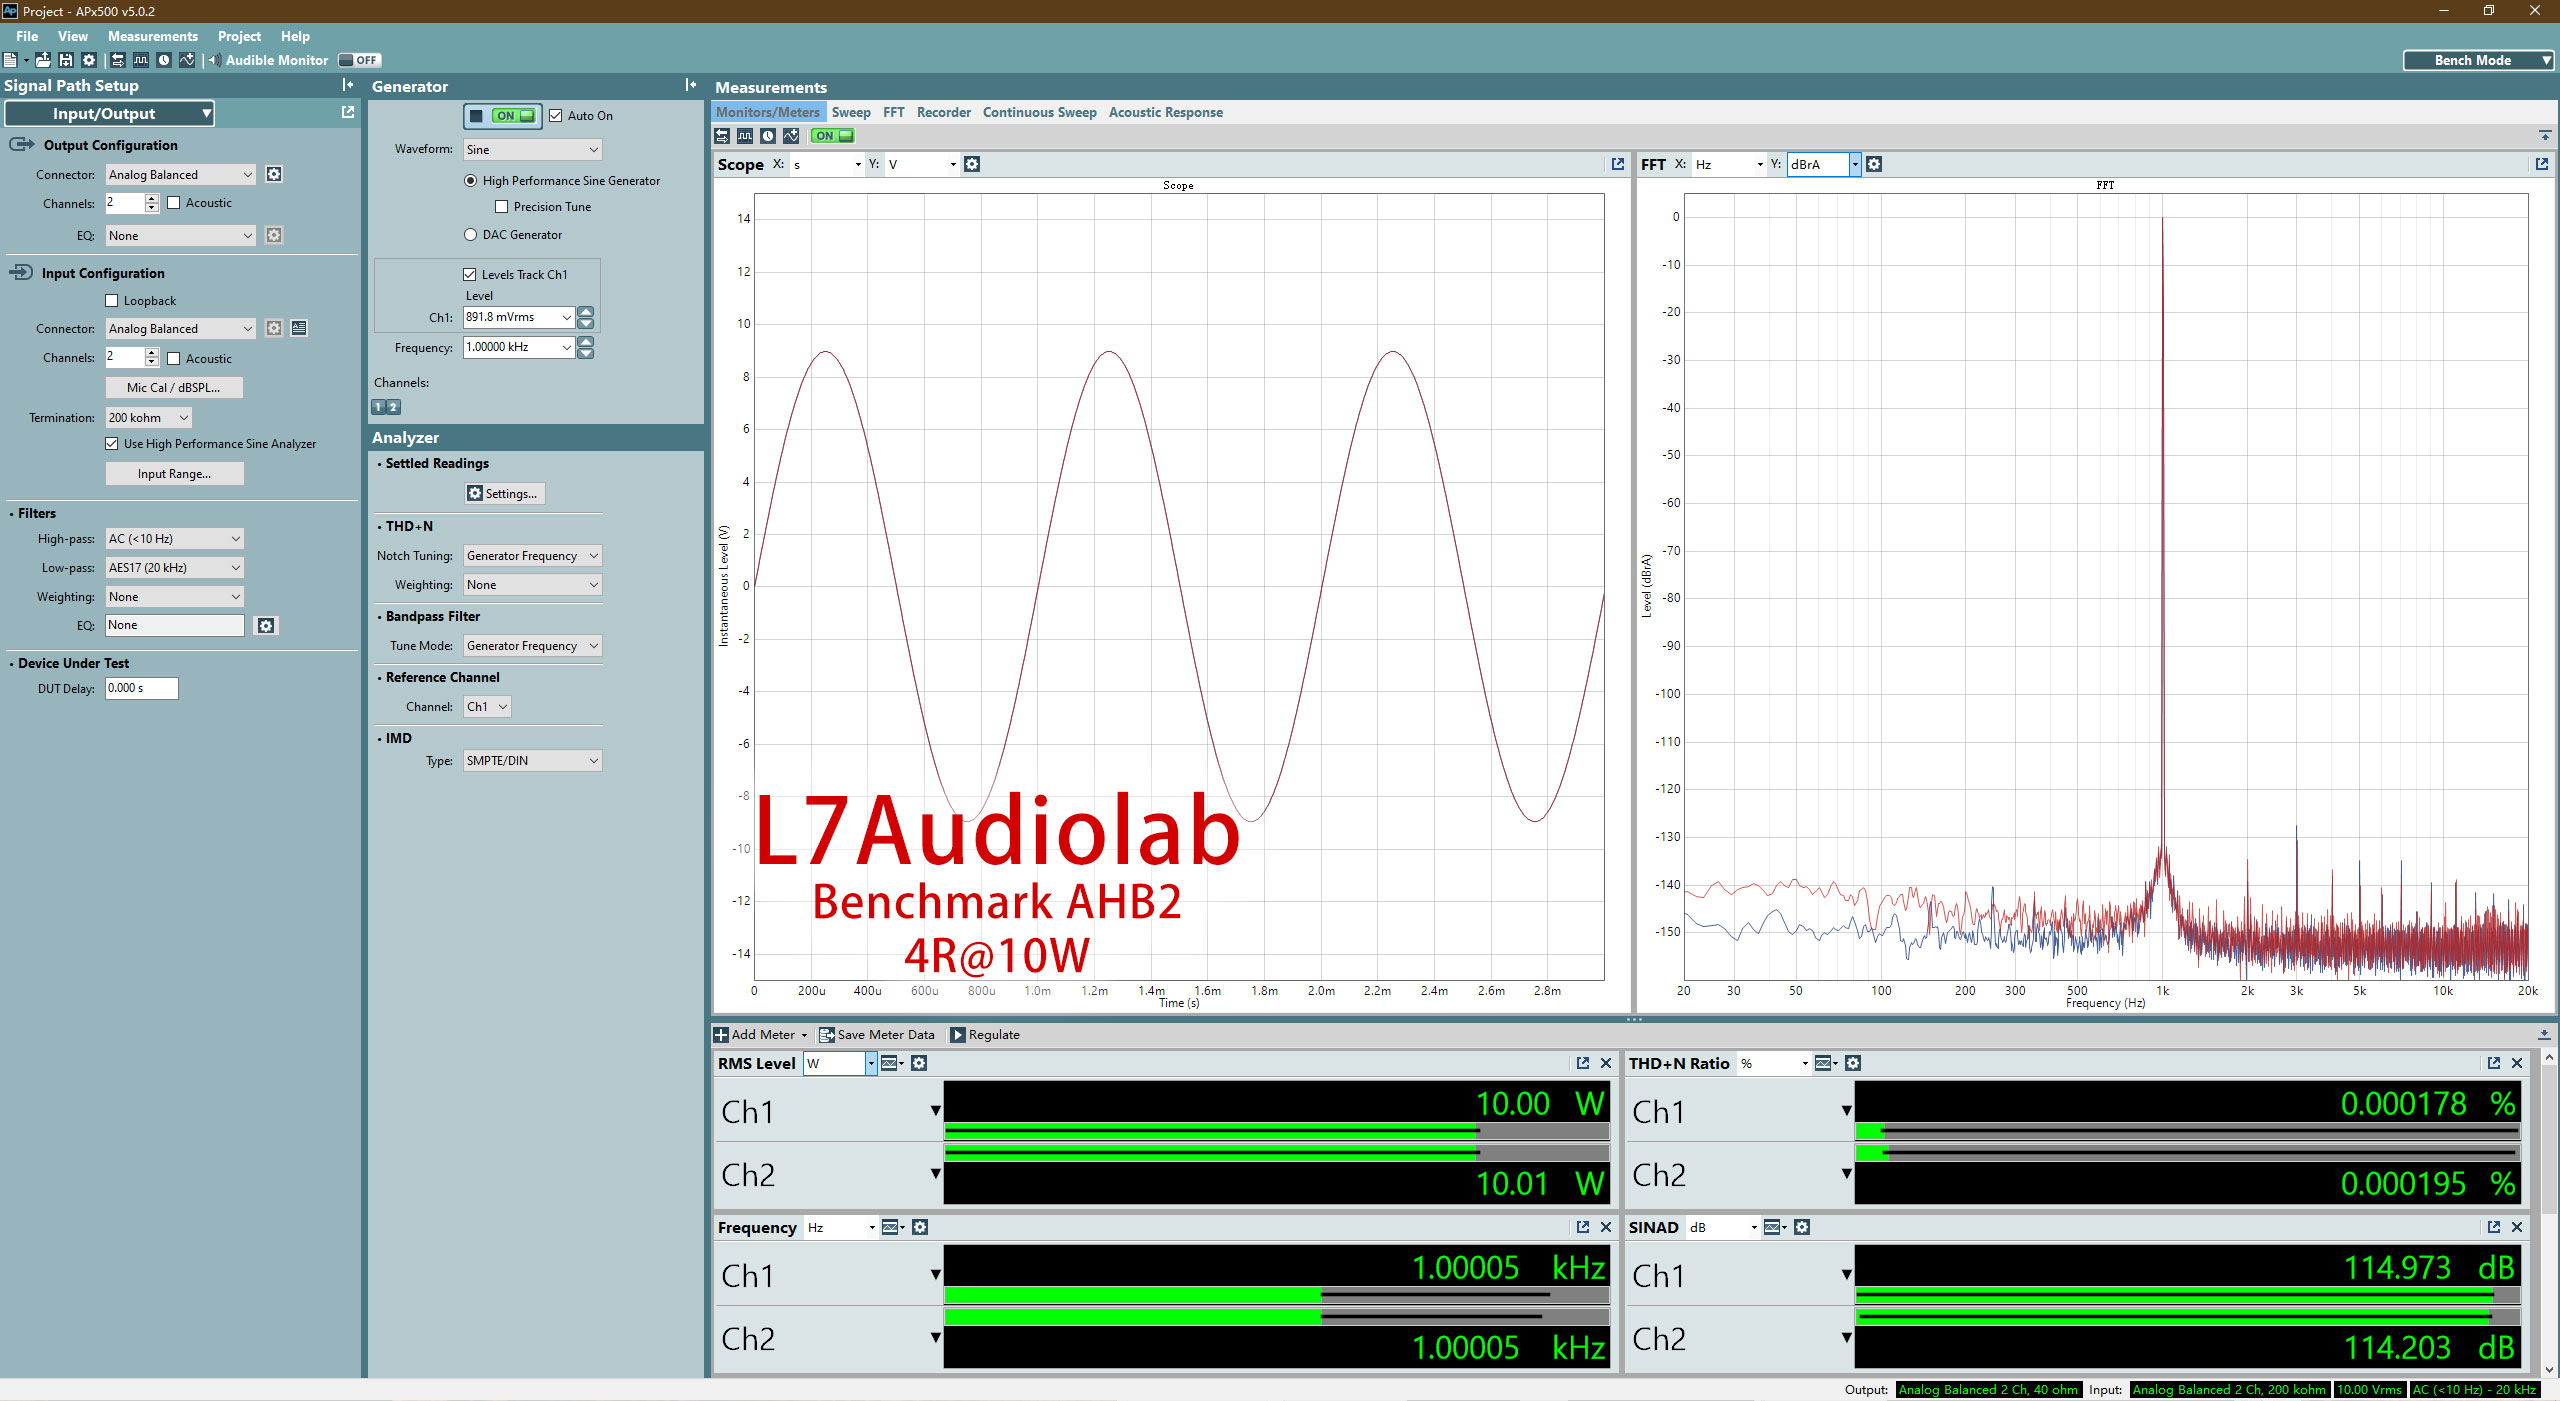The height and width of the screenshot is (1401, 2560).
Task: Open project settings gear in the top toolbar
Action: [89, 60]
